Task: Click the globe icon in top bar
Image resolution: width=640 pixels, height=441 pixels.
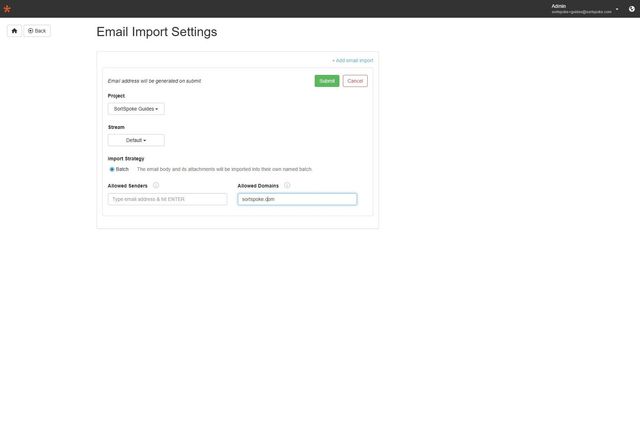Action: pyautogui.click(x=631, y=9)
